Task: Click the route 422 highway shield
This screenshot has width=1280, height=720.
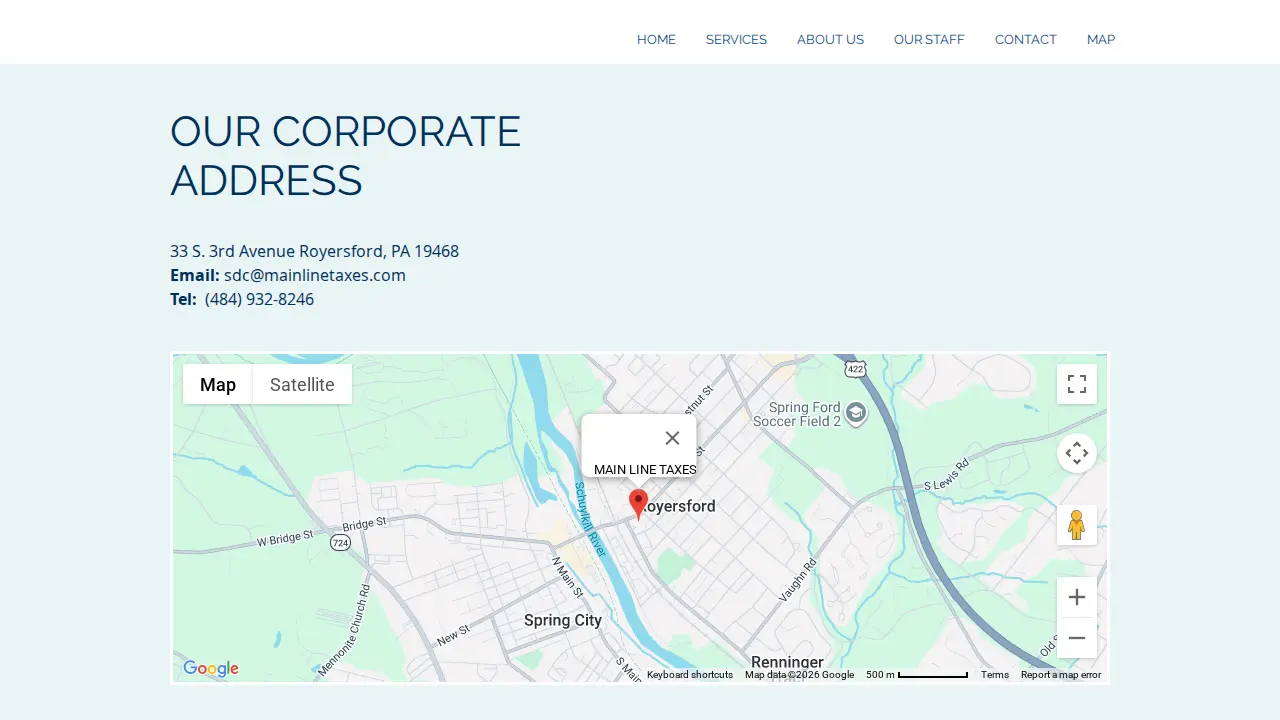Action: (x=854, y=369)
